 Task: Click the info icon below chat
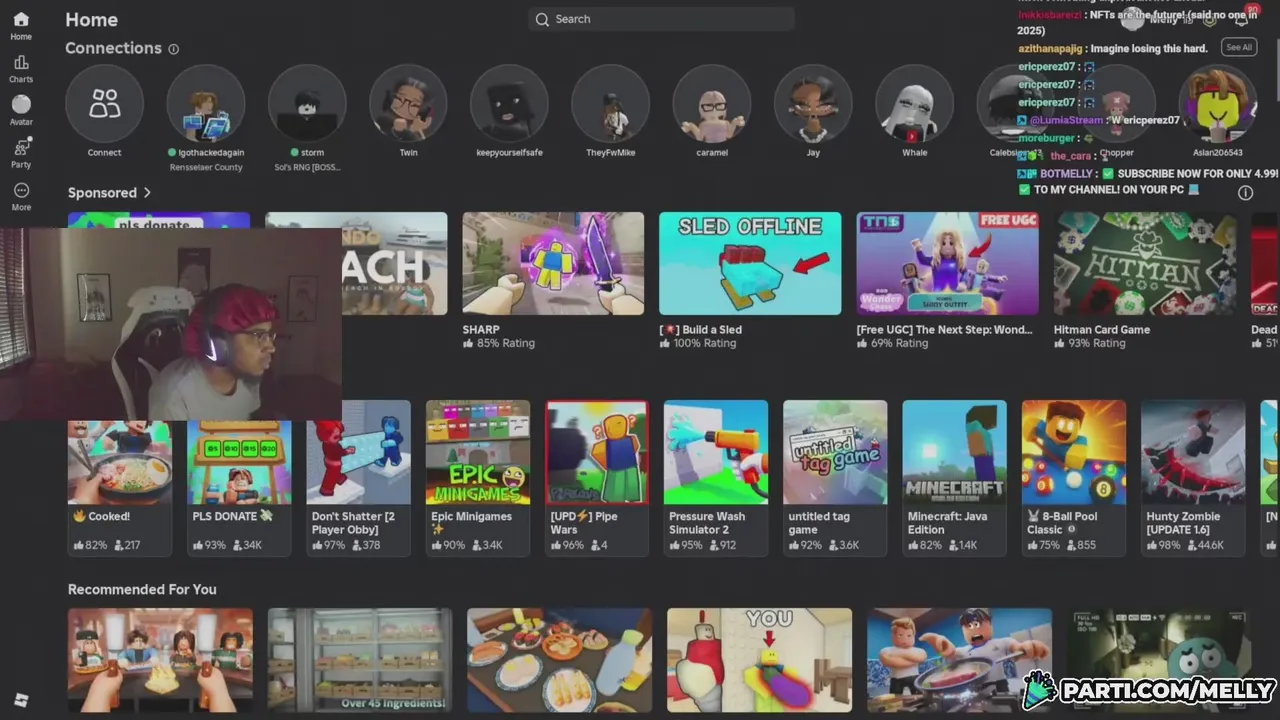tap(1245, 193)
